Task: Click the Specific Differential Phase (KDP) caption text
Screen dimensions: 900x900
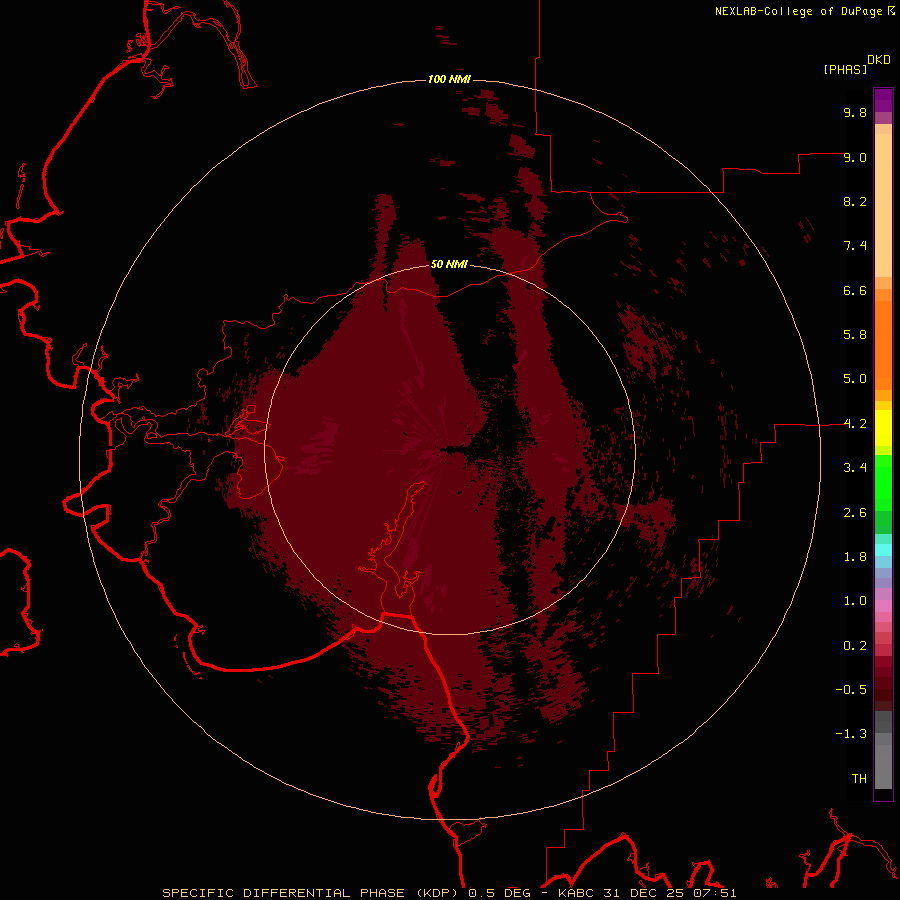Action: coord(313,893)
